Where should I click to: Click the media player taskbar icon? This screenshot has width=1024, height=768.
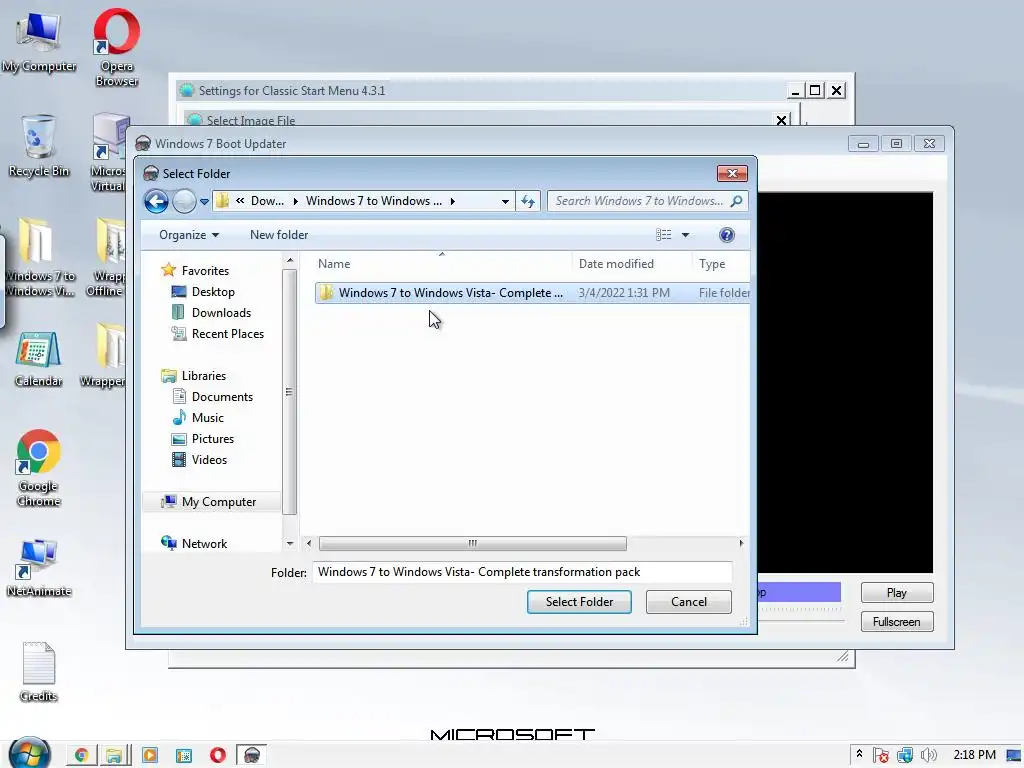(x=150, y=755)
